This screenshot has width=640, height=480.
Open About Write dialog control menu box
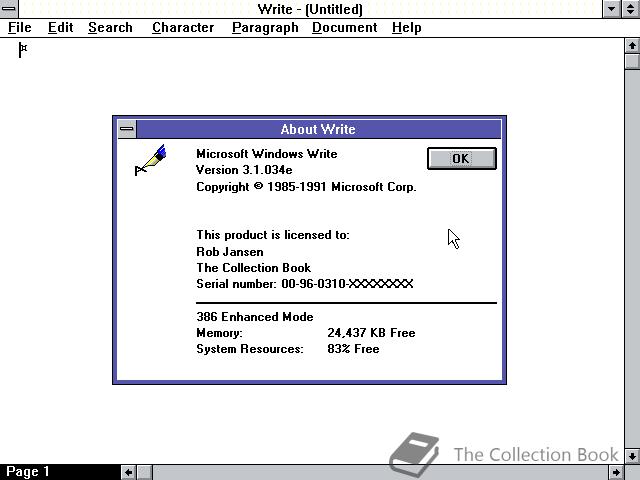[127, 129]
